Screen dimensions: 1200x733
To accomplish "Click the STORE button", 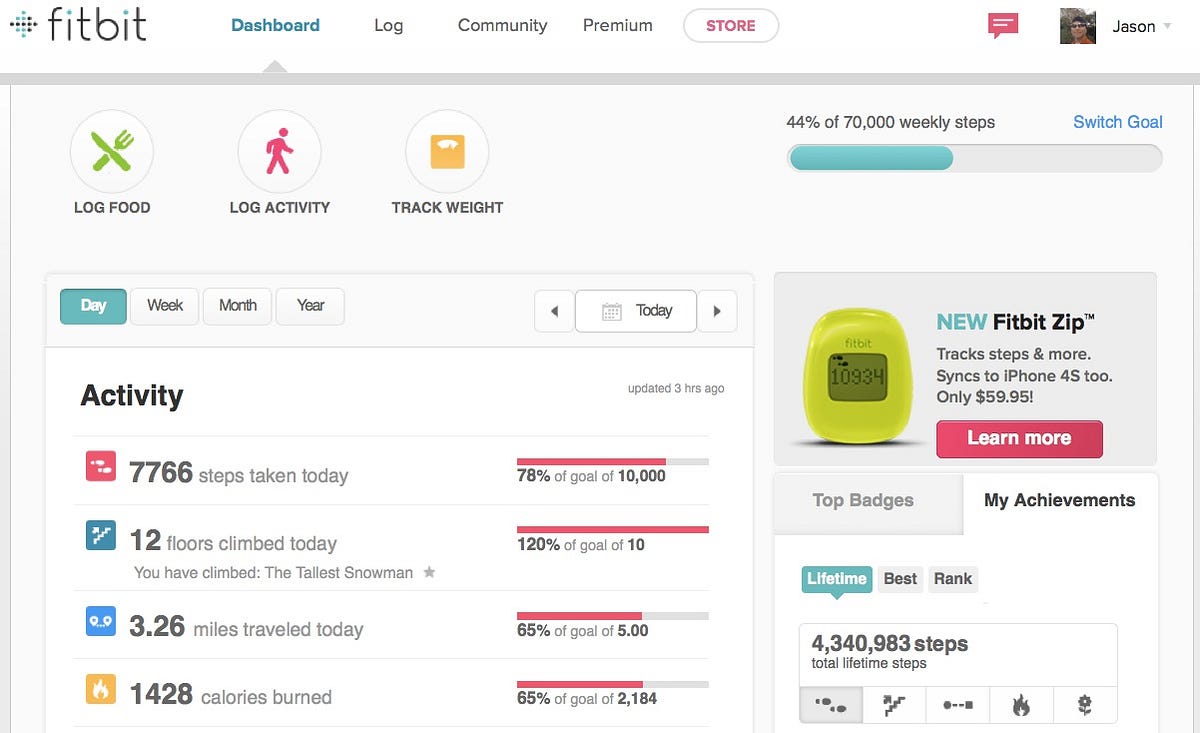I will point(731,26).
